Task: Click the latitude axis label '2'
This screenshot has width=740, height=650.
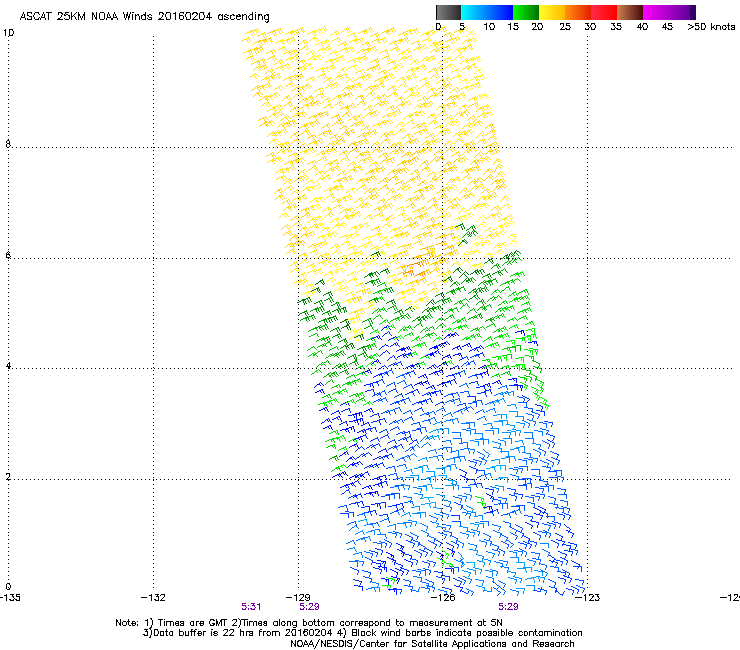Action: pyautogui.click(x=8, y=477)
